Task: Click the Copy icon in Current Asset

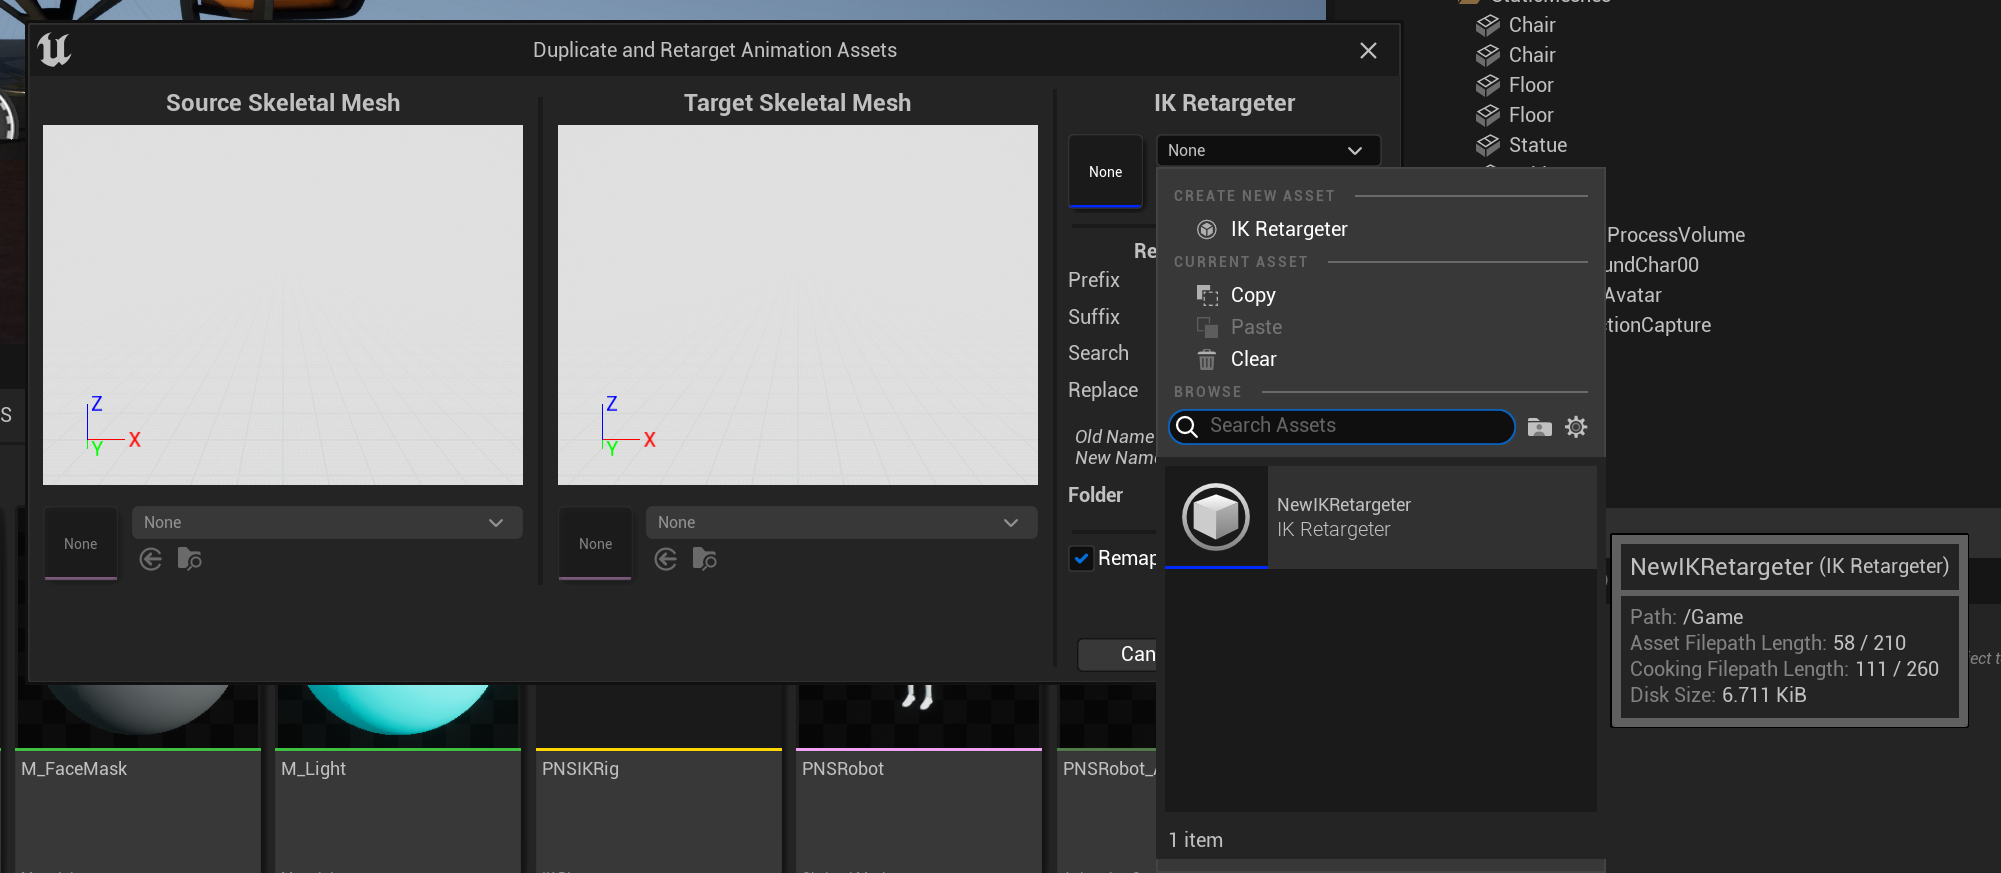Action: coord(1207,295)
